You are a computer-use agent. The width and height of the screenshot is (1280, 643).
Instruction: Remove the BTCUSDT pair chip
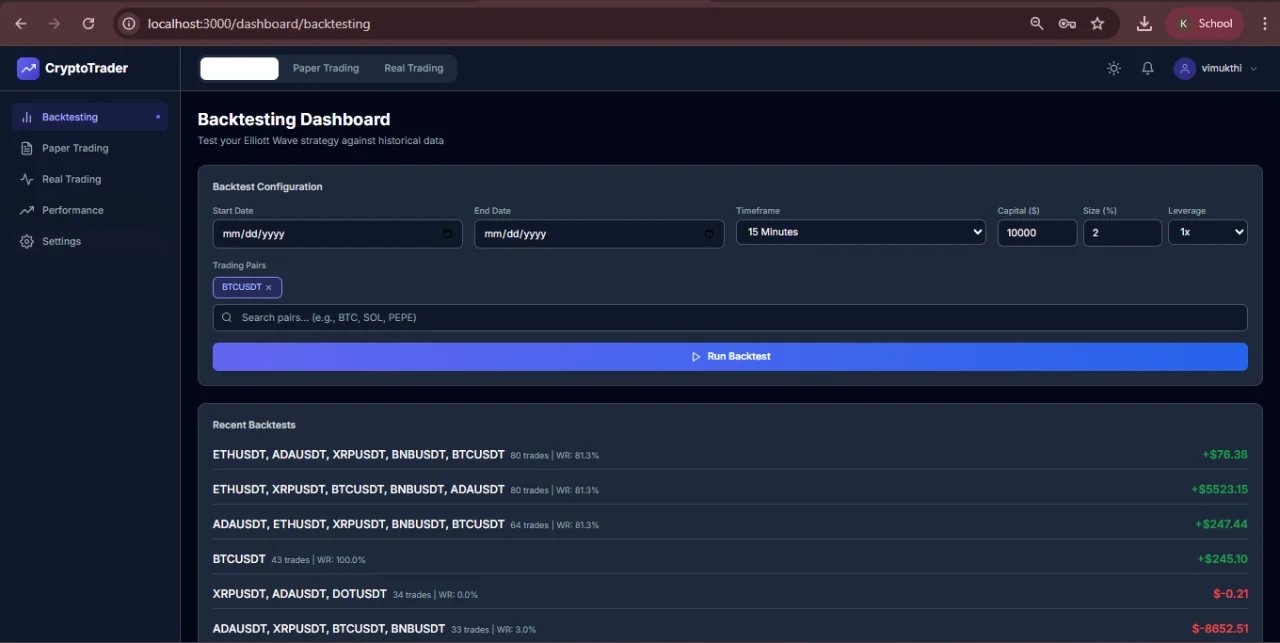(269, 287)
